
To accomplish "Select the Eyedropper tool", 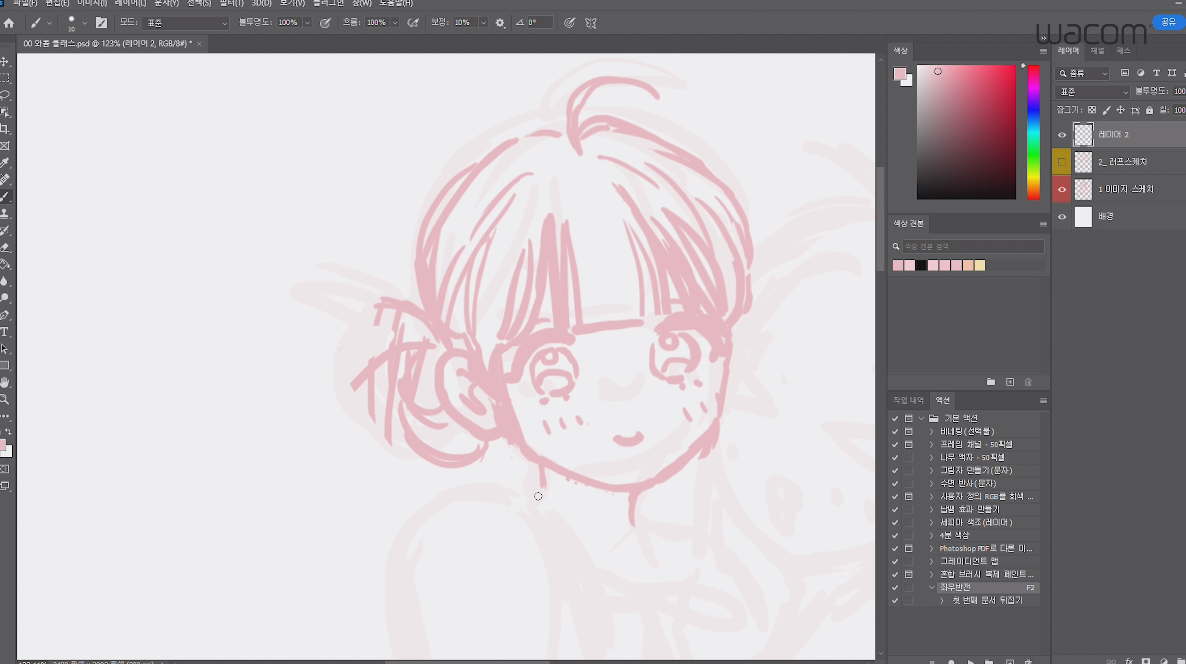I will tap(5, 163).
